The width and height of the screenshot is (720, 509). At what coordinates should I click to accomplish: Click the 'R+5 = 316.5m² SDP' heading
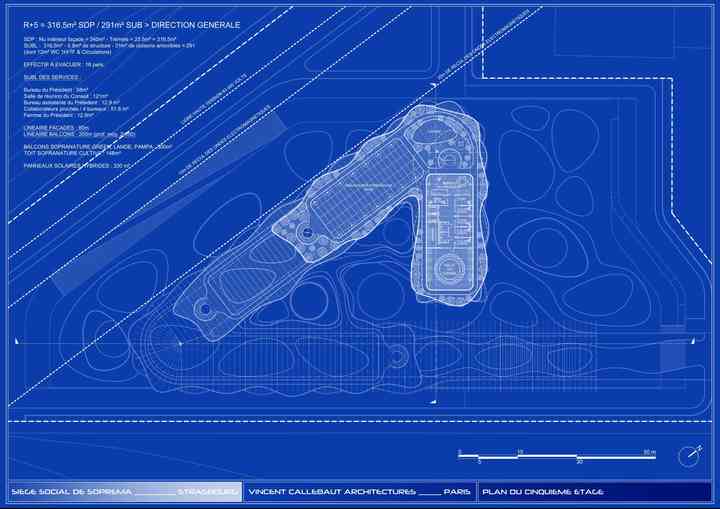(125, 24)
